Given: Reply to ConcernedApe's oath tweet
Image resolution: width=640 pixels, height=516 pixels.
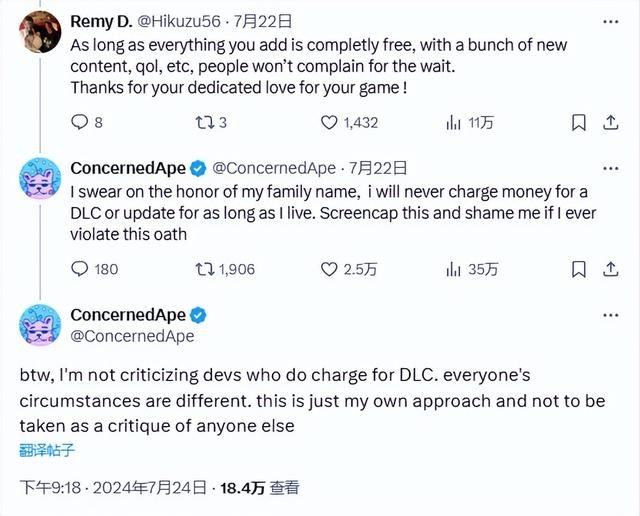Looking at the screenshot, I should 81,268.
